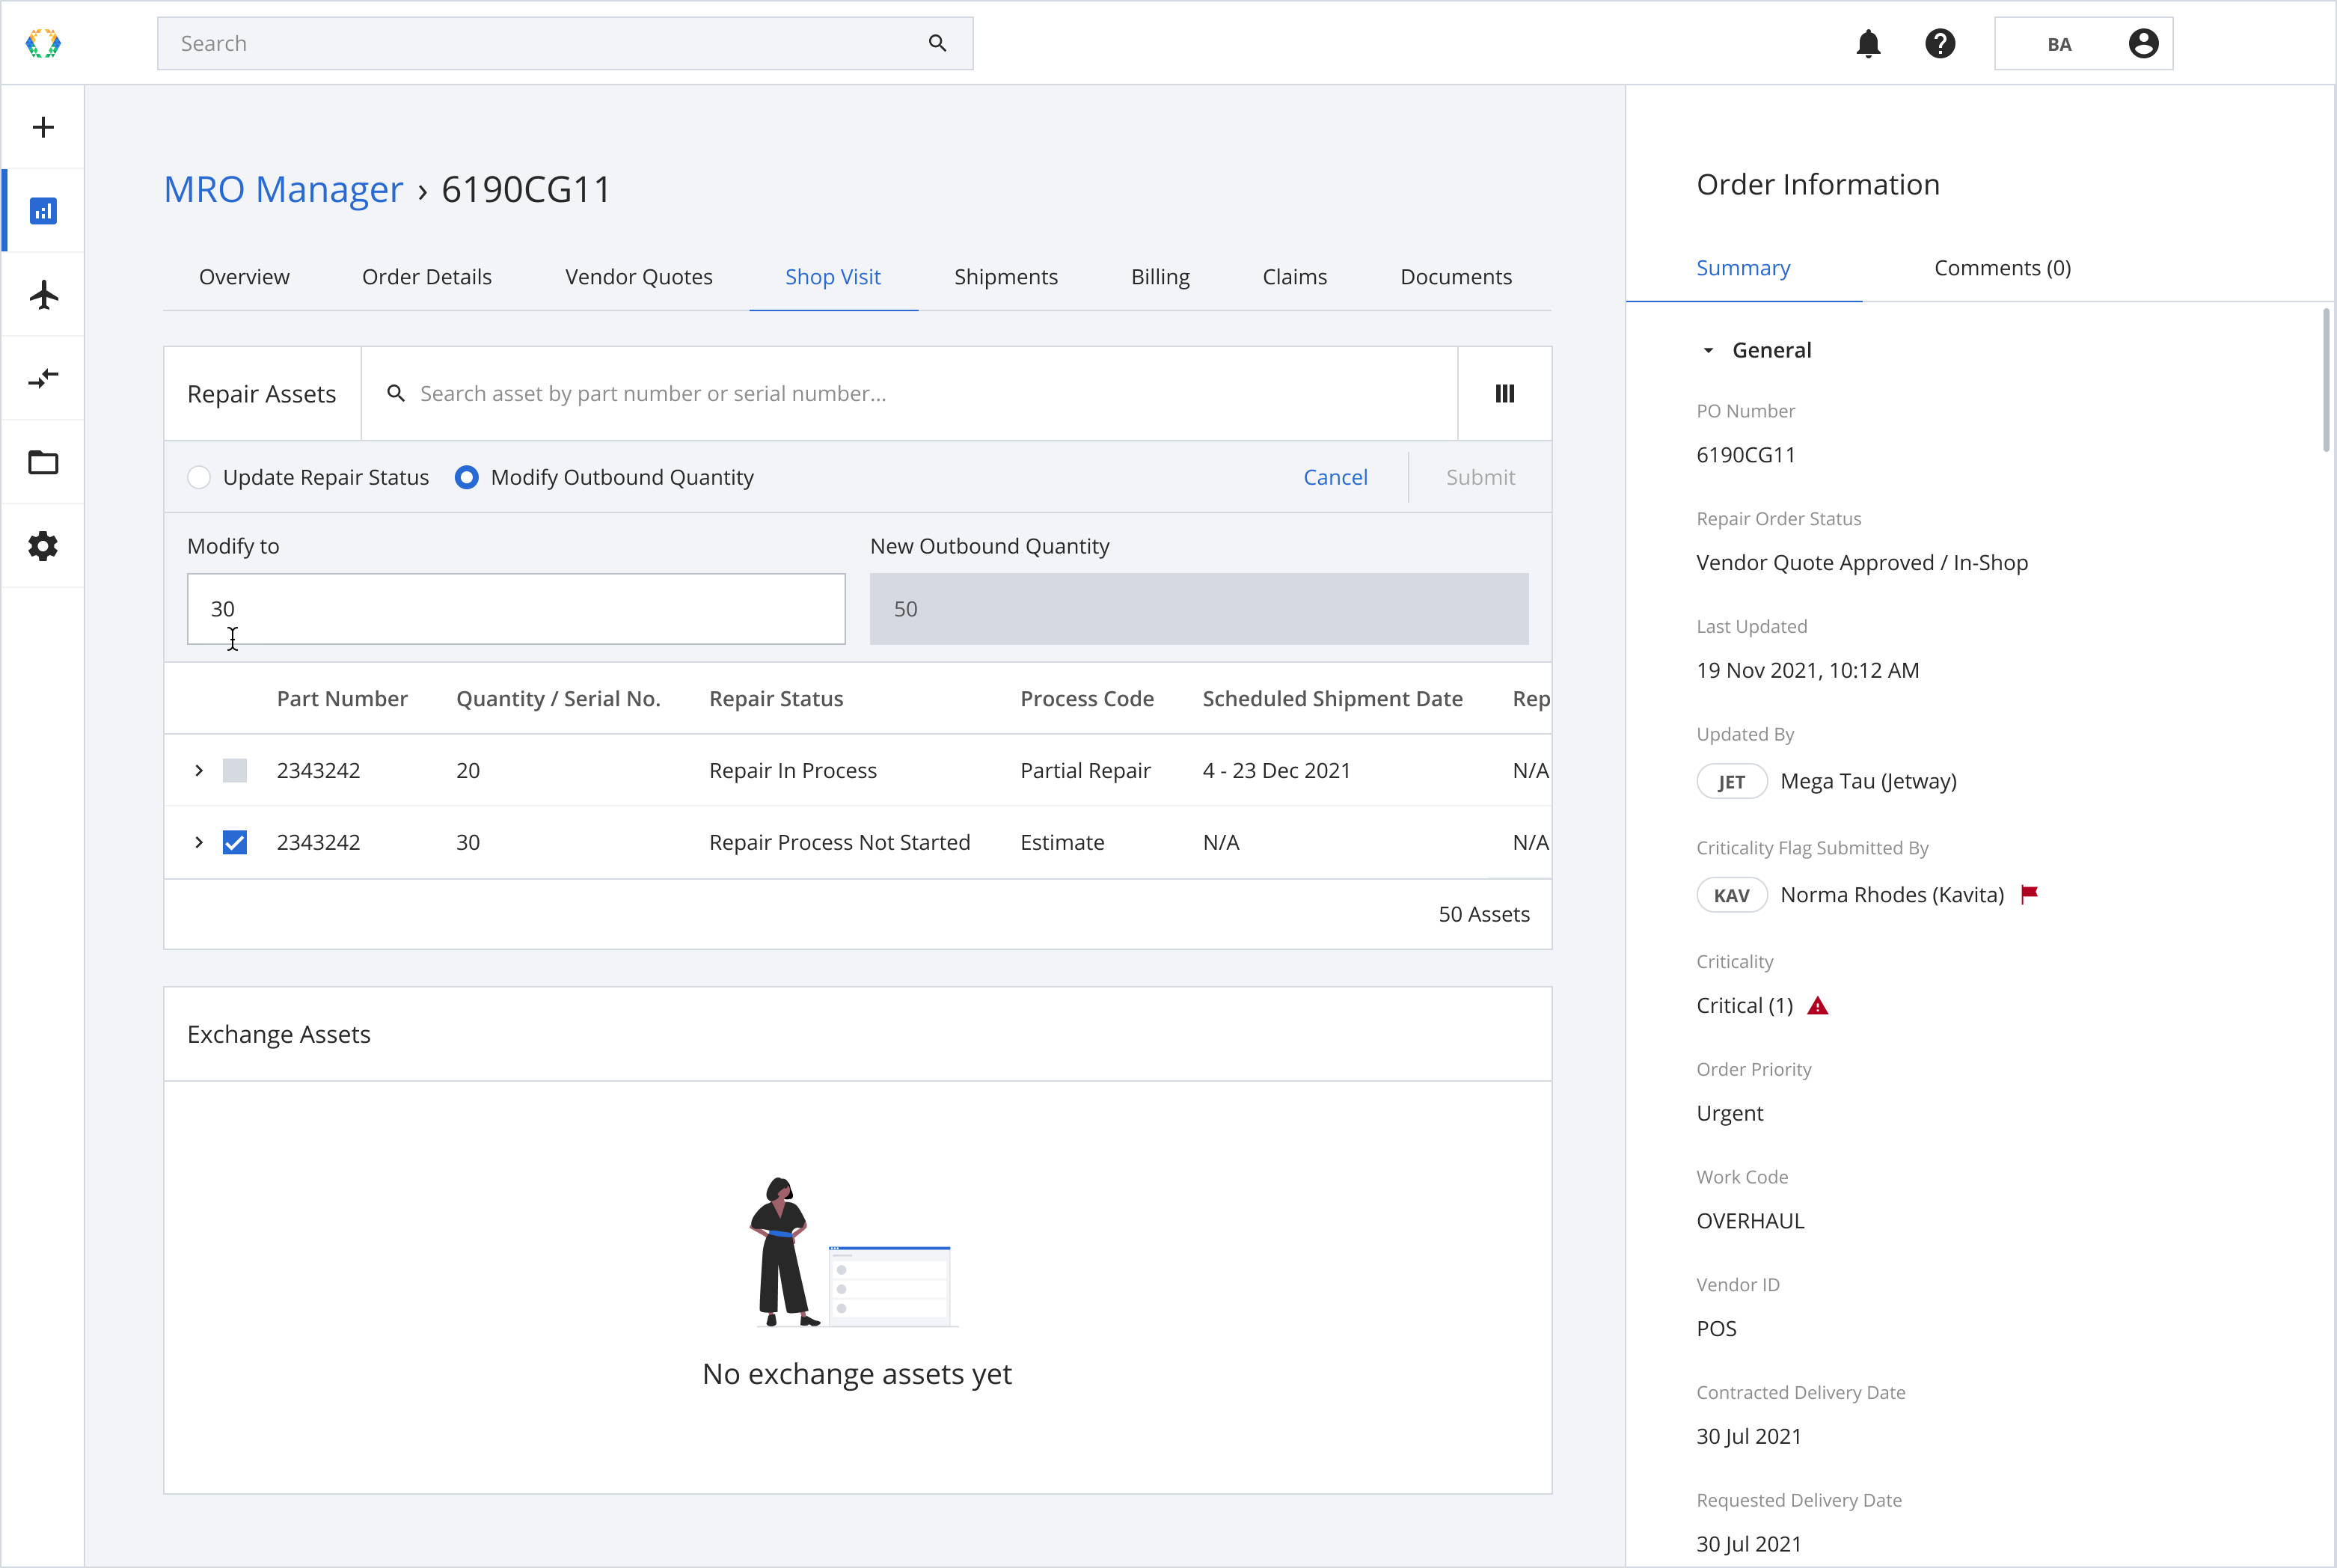Open the folder icon in sidebar
2337x1568 pixels.
tap(43, 462)
